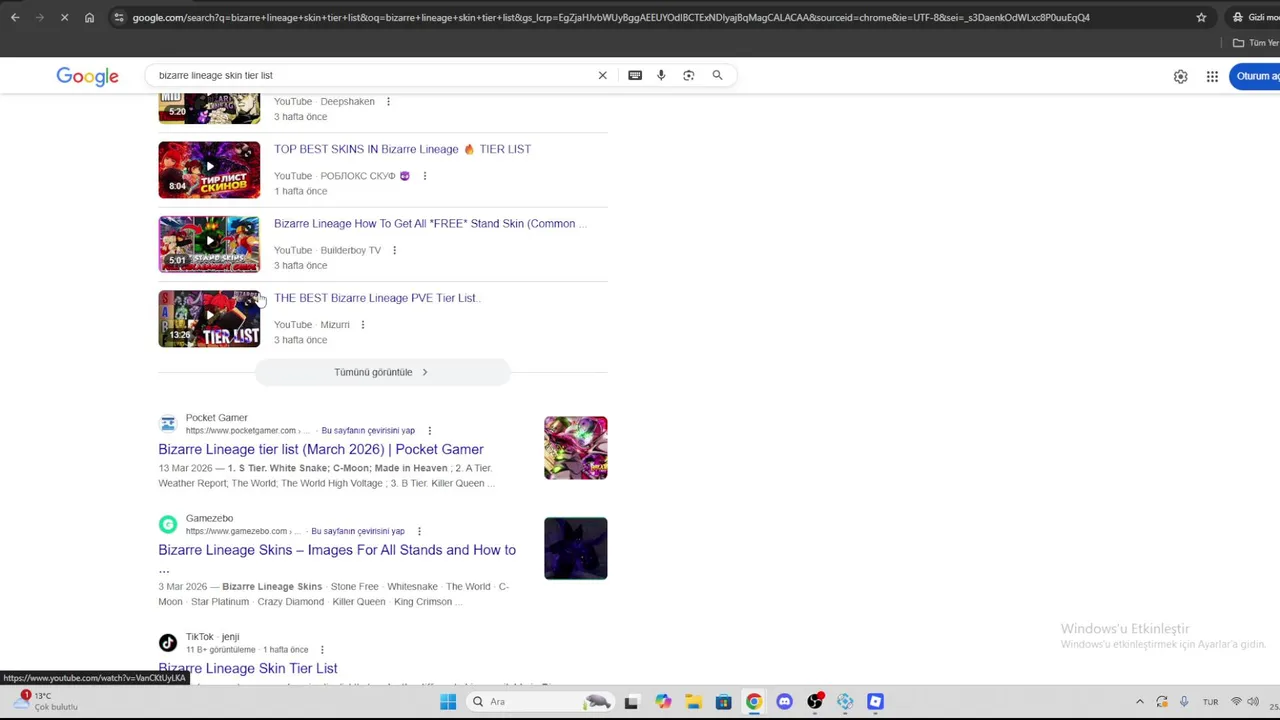Click the Gamezebo result image
The height and width of the screenshot is (720, 1280).
pos(575,548)
